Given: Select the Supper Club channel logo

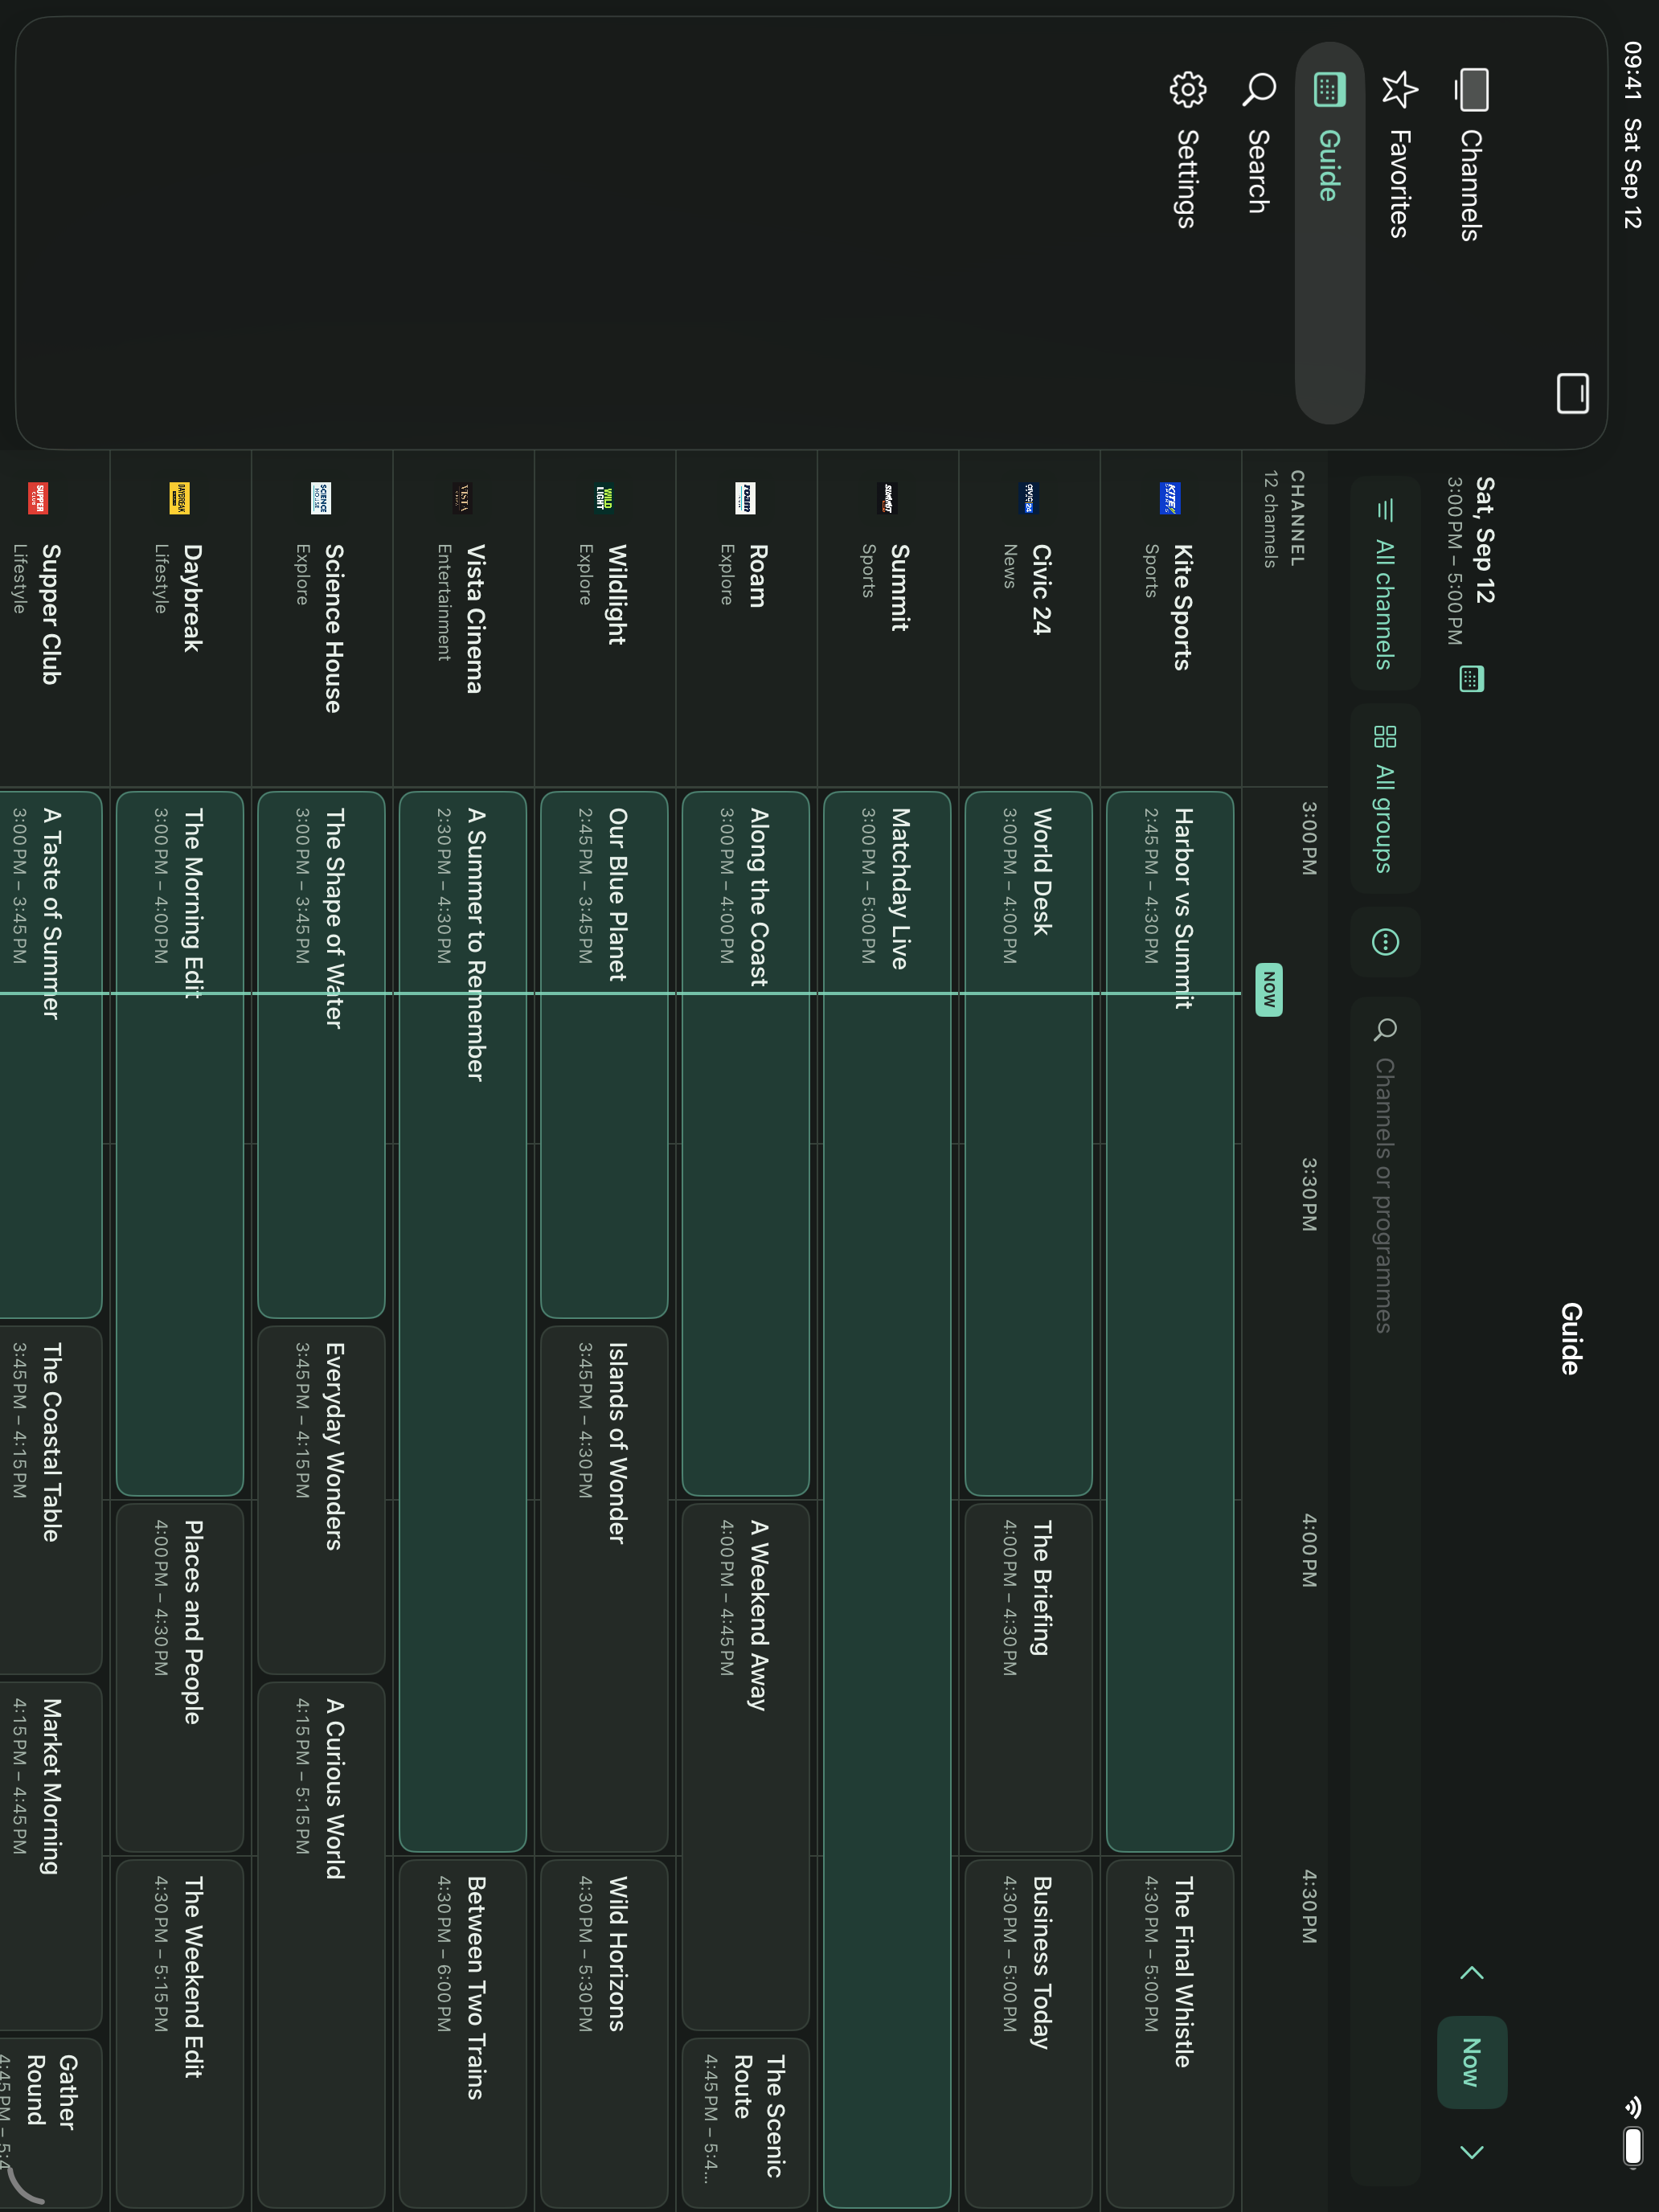Looking at the screenshot, I should coord(38,498).
